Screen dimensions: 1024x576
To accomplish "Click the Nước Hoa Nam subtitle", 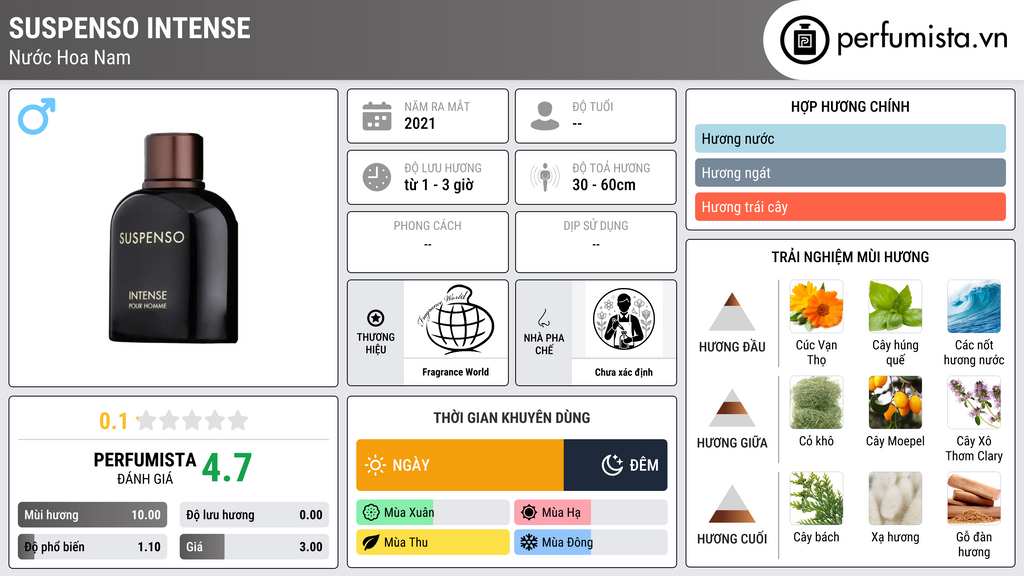I will 70,57.
